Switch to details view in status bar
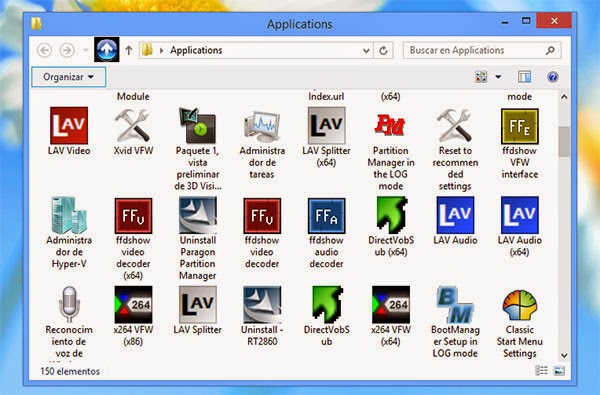 coord(541,371)
